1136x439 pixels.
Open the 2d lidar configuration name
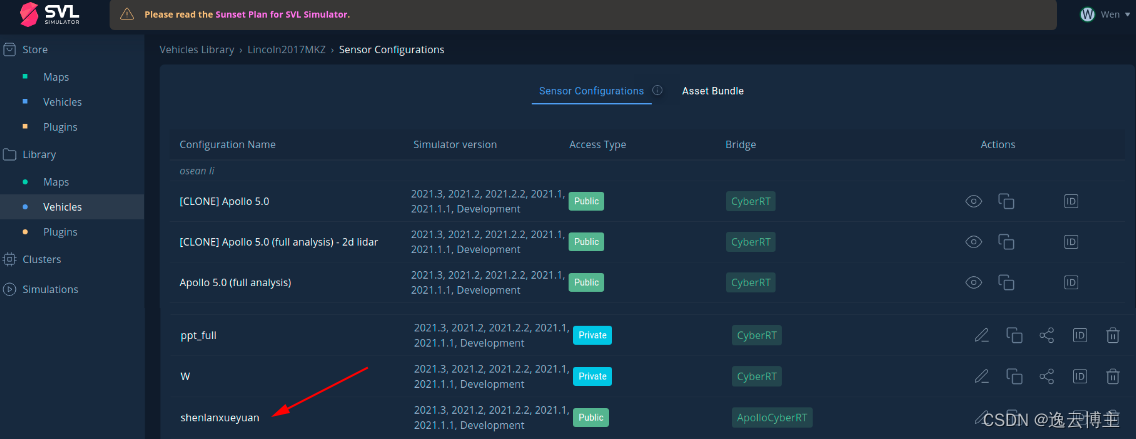click(x=279, y=242)
